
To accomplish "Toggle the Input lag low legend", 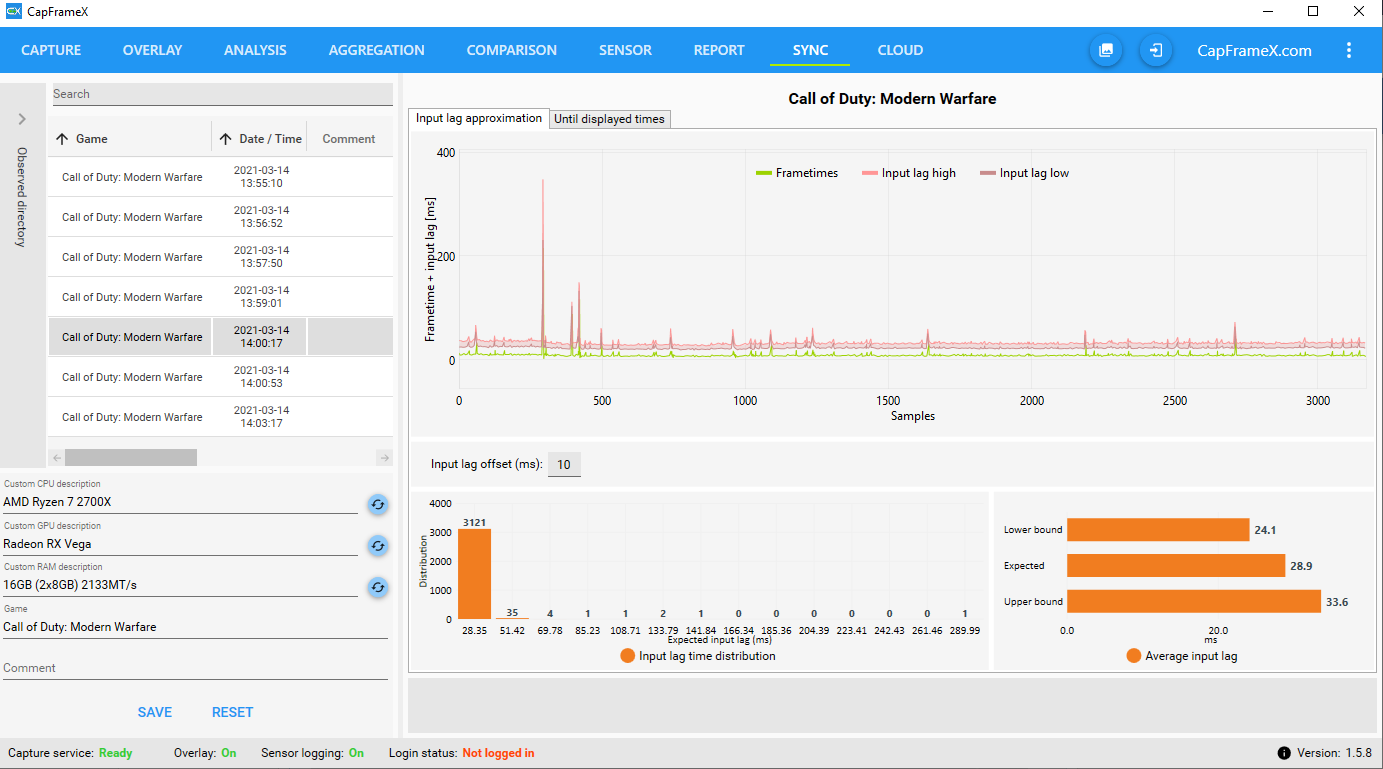I will click(x=1025, y=173).
